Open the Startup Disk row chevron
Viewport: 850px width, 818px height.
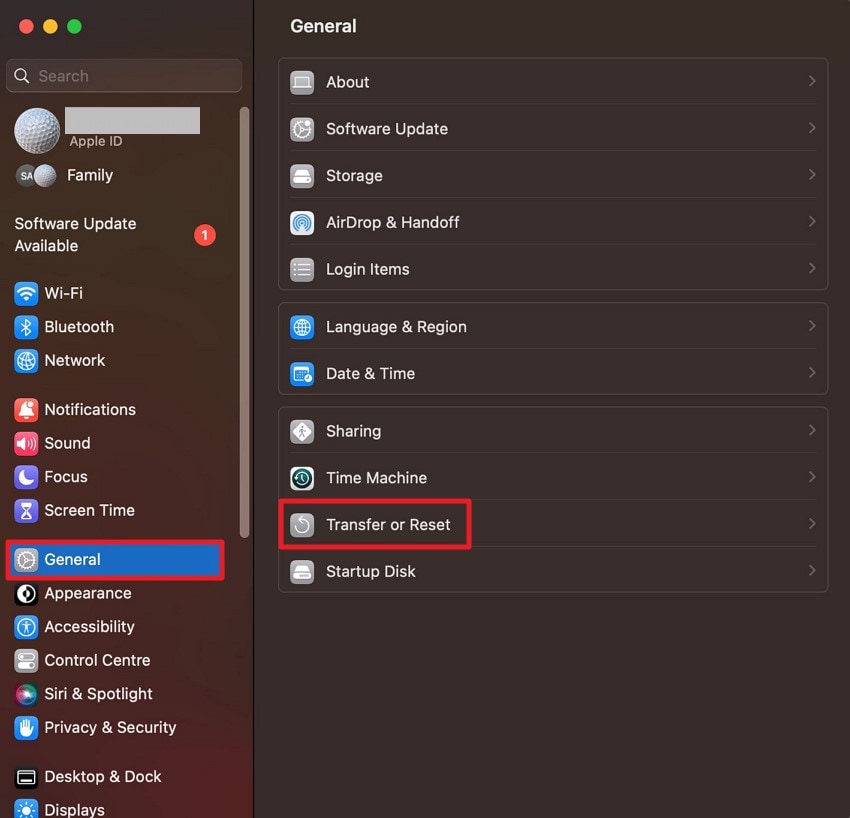tap(812, 570)
